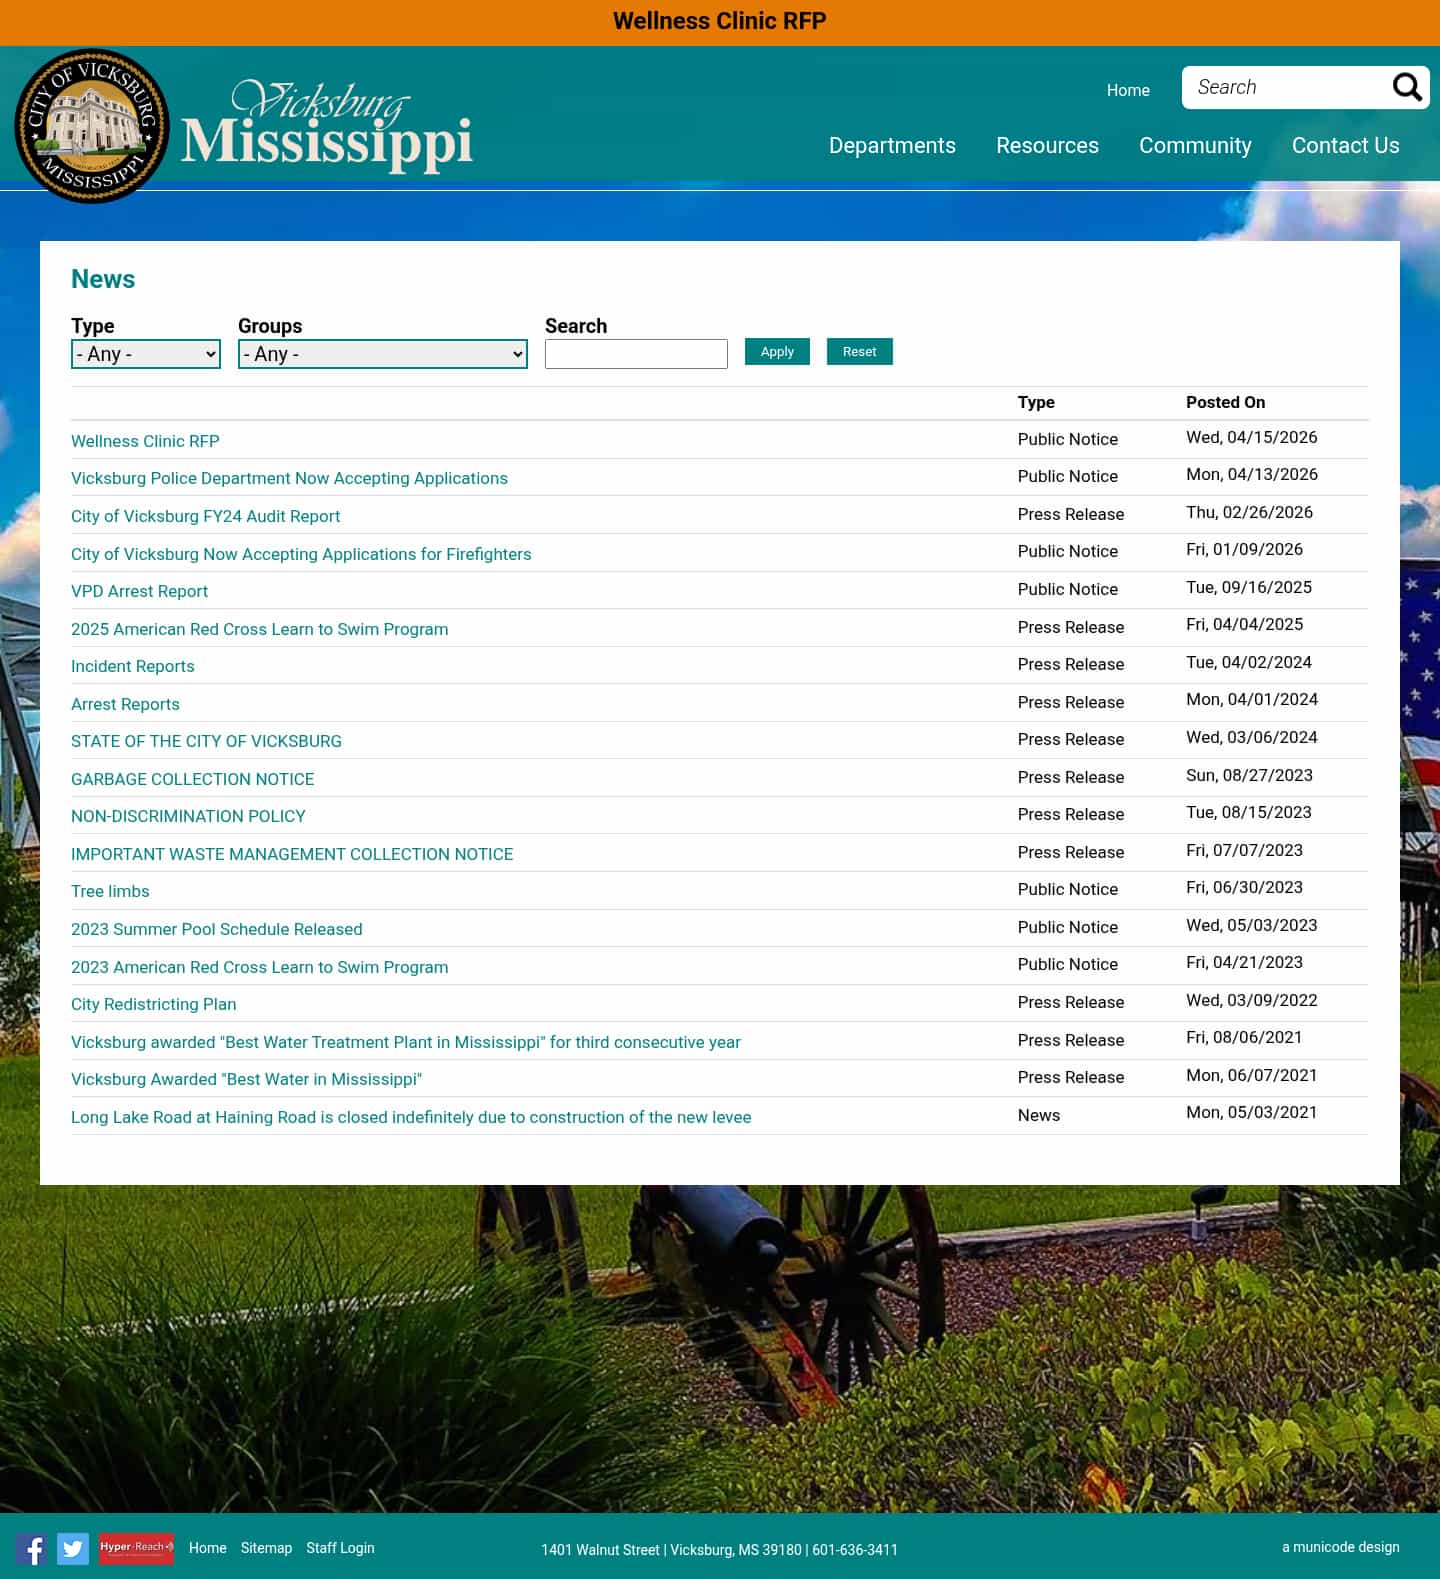Click date Thu, 02/26/2026

pos(1249,512)
